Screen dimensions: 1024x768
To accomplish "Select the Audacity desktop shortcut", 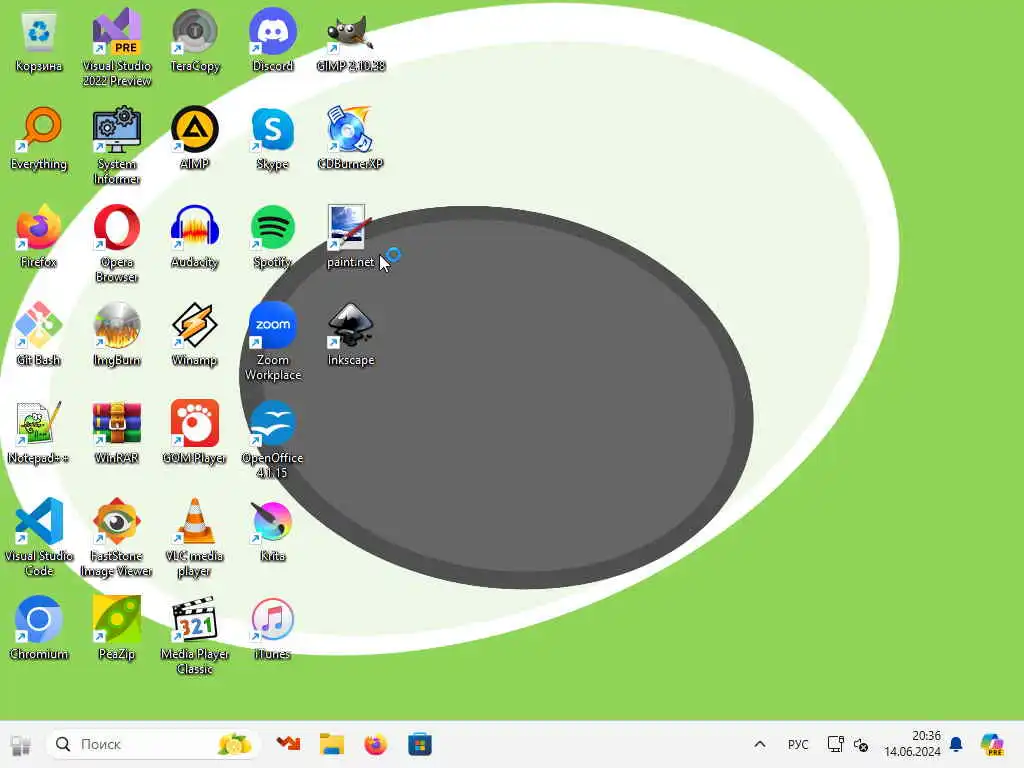I will (195, 236).
